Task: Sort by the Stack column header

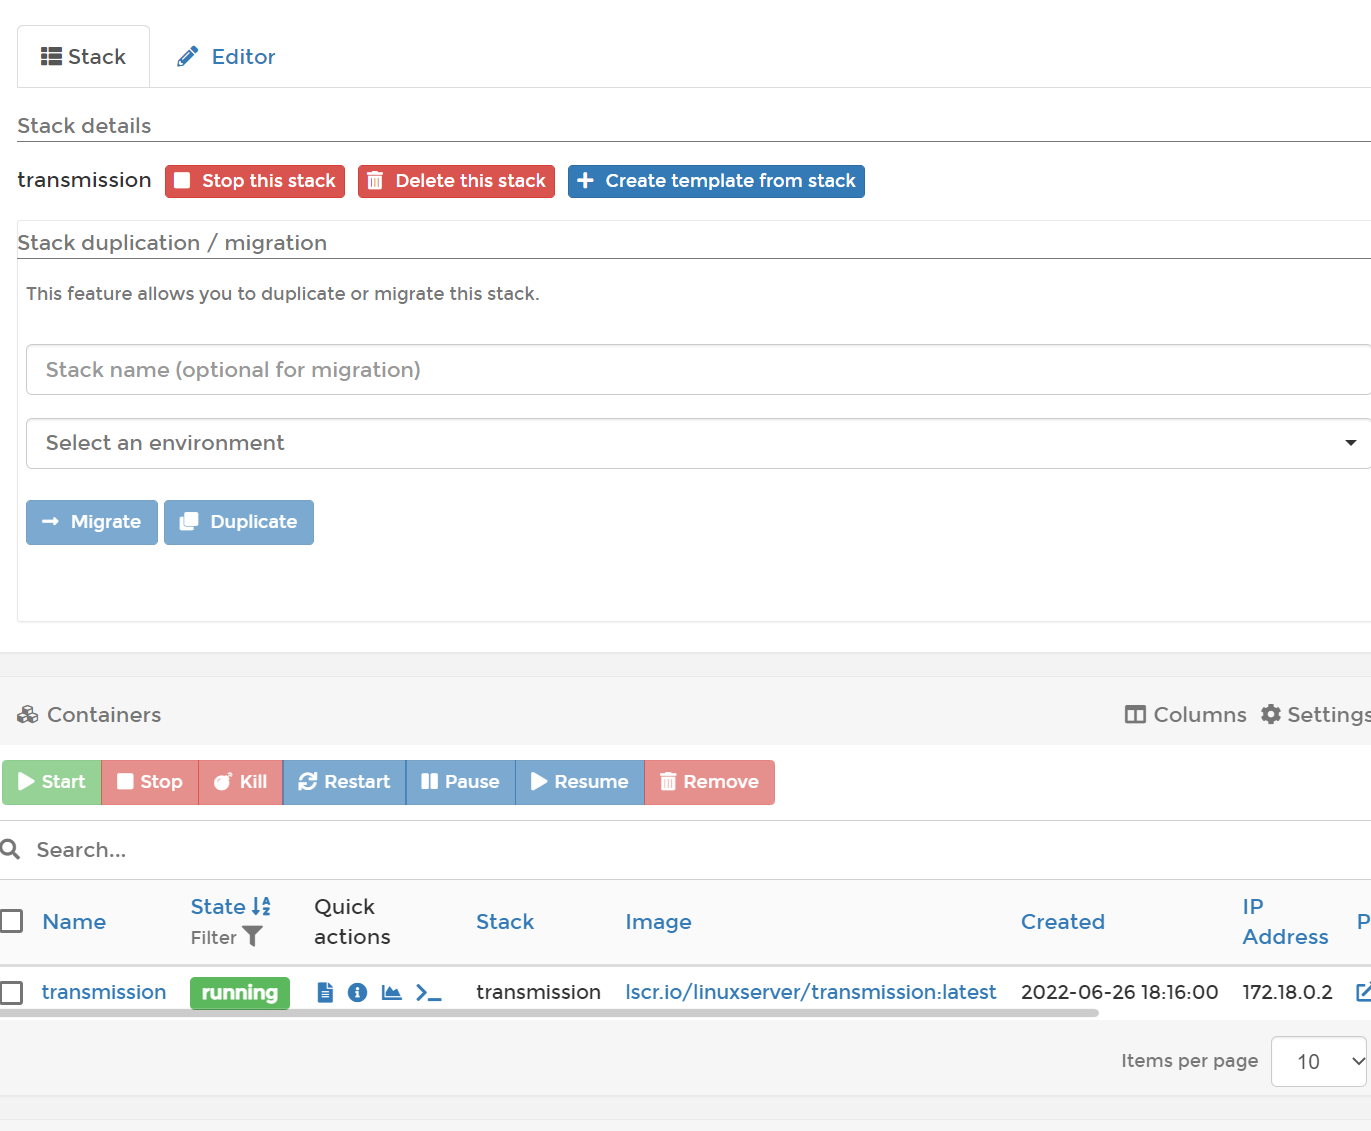Action: click(505, 922)
